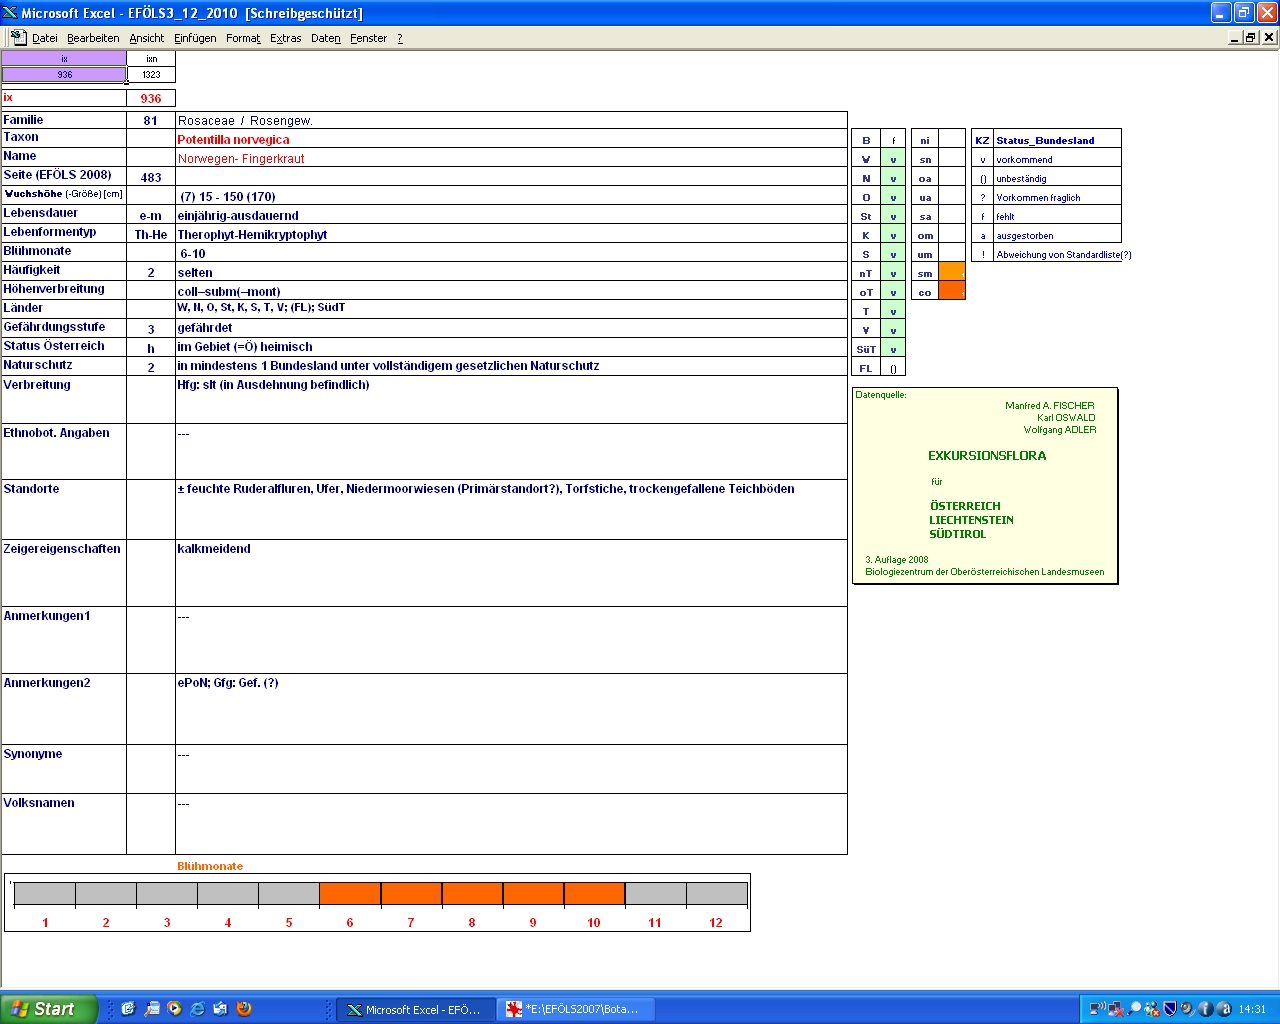Click the wireless network tray icon
Viewport: 1280px width, 1024px height.
(x=1097, y=1009)
